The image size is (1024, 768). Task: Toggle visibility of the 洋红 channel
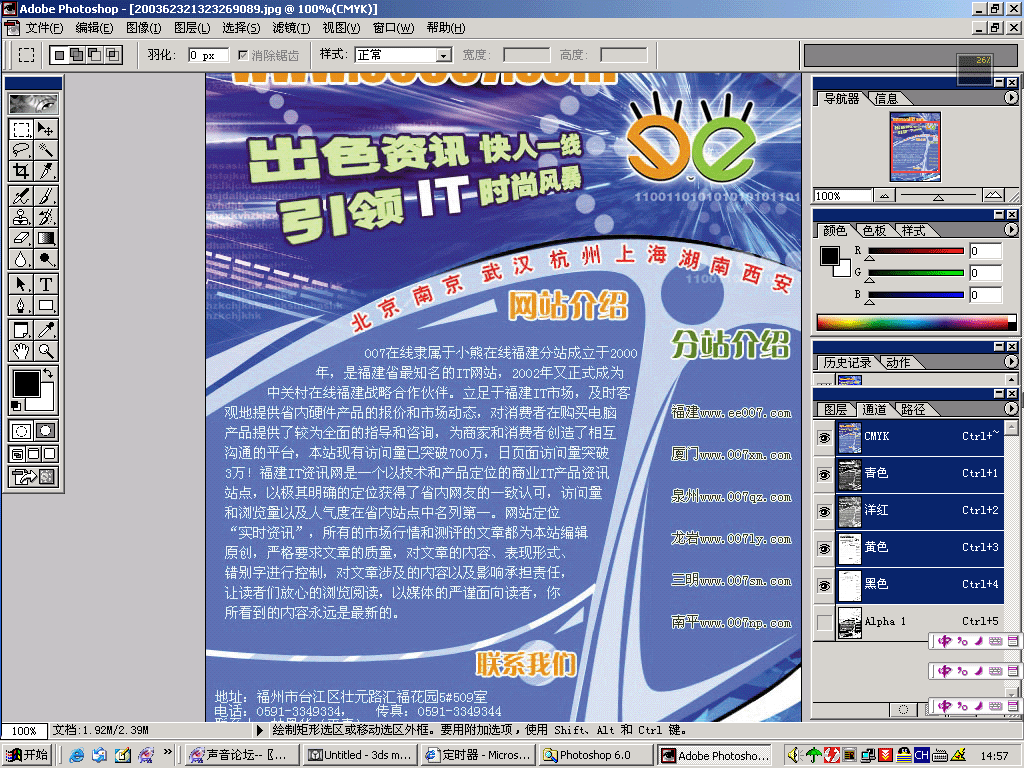pyautogui.click(x=824, y=511)
